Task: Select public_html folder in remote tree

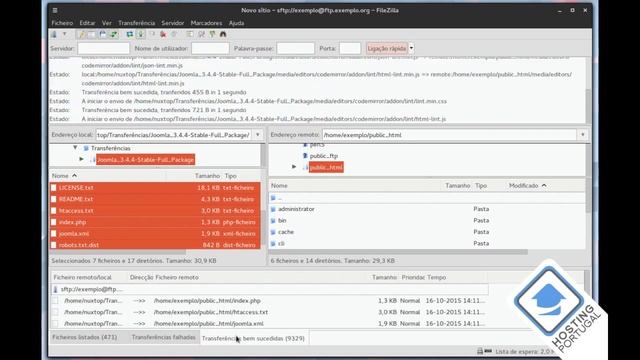Action: point(326,167)
